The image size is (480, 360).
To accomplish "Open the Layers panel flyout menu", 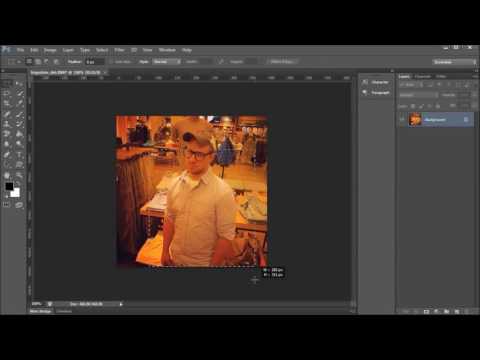I will [475, 76].
